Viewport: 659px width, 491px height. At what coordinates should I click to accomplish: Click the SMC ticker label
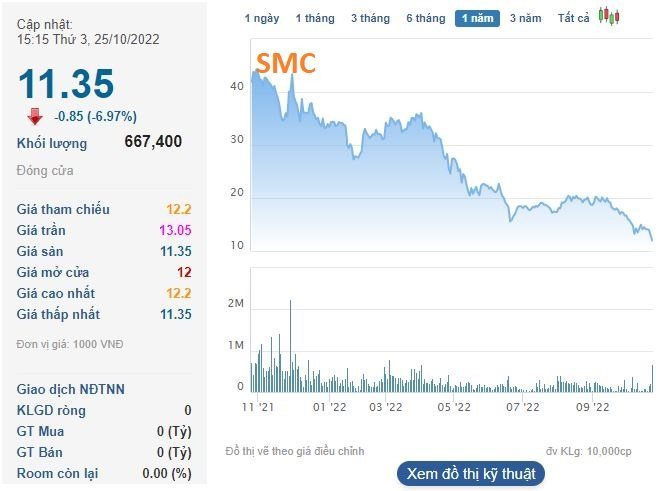tap(286, 63)
